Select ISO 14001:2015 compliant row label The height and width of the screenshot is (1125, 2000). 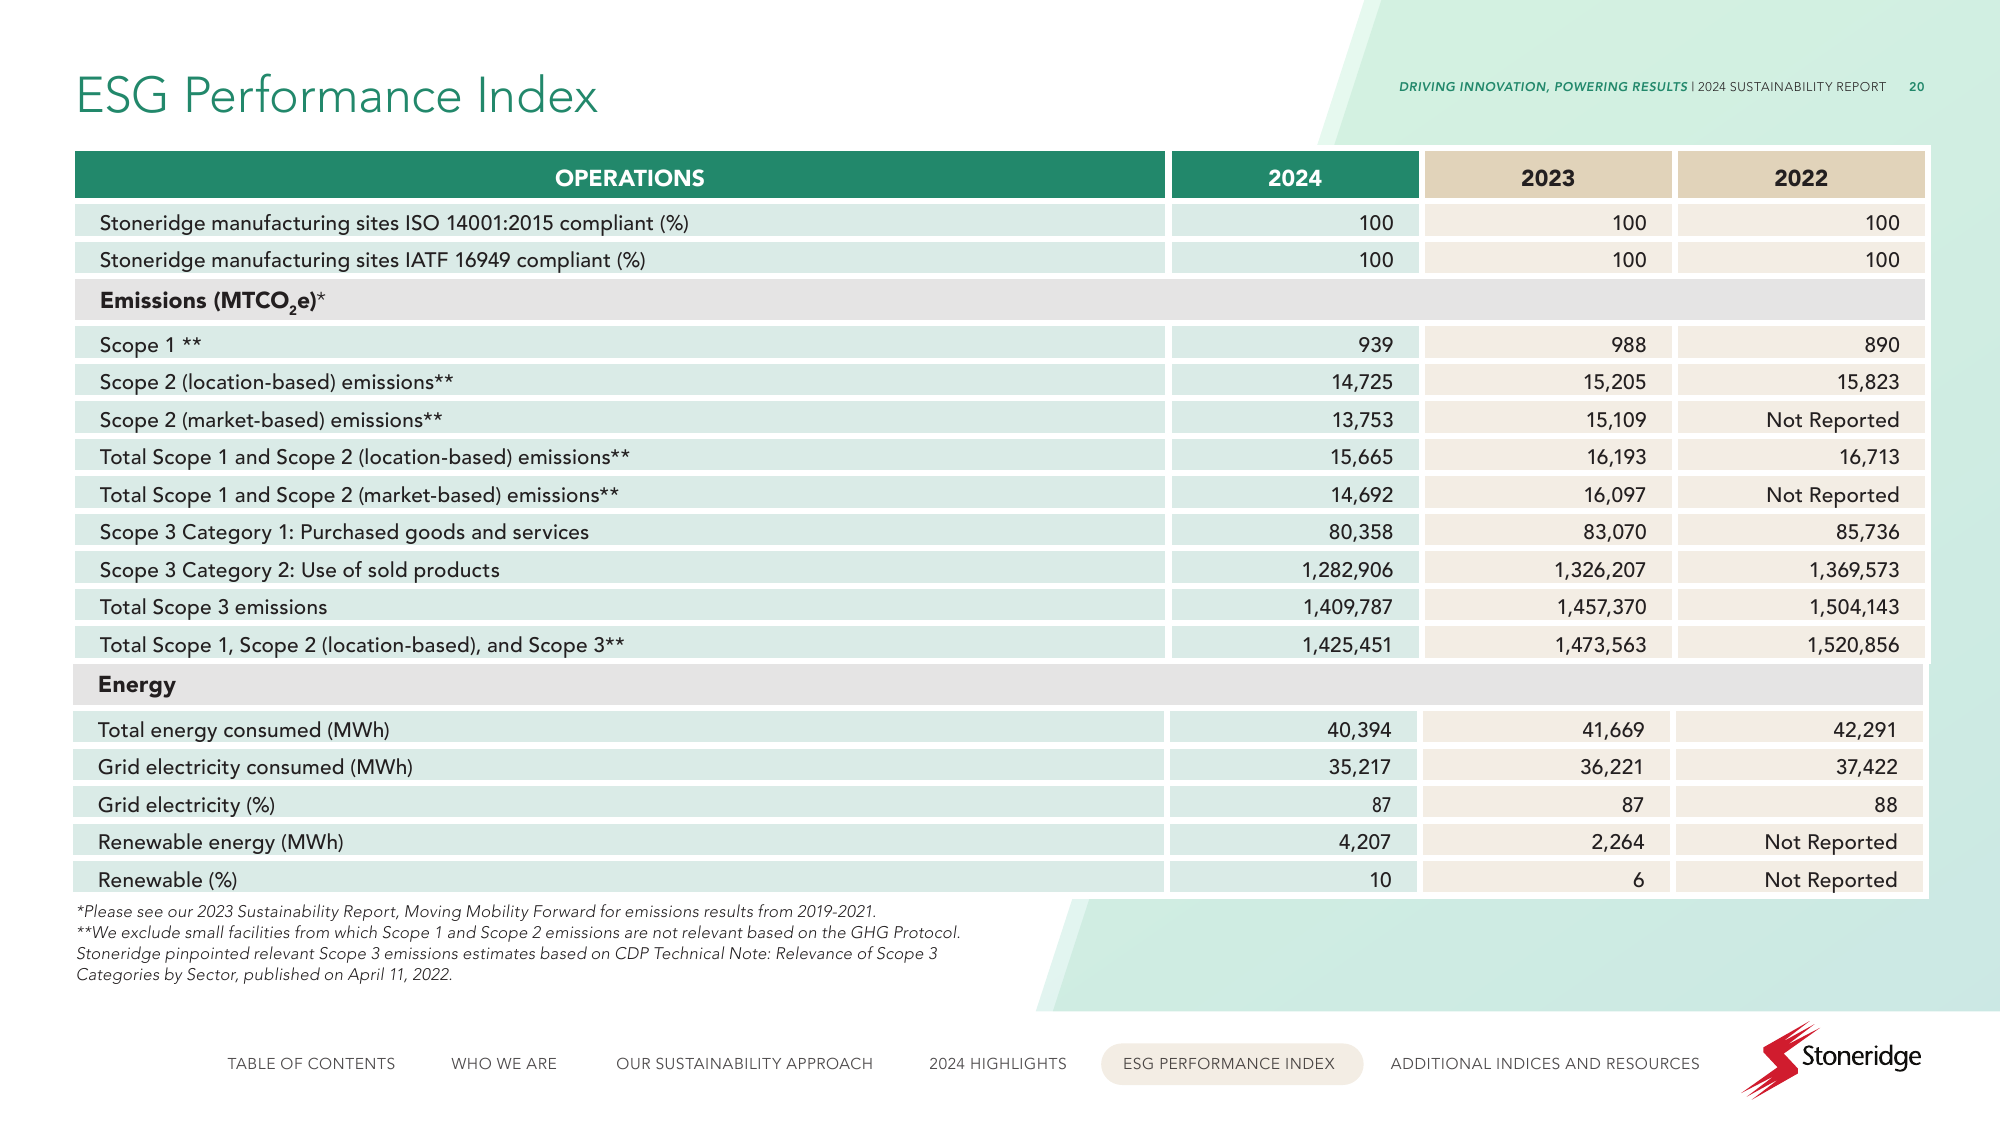394,223
